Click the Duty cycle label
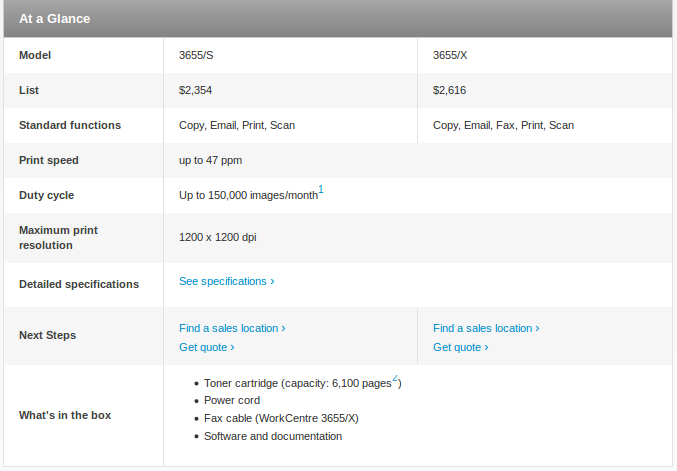This screenshot has width=677, height=471. (47, 196)
